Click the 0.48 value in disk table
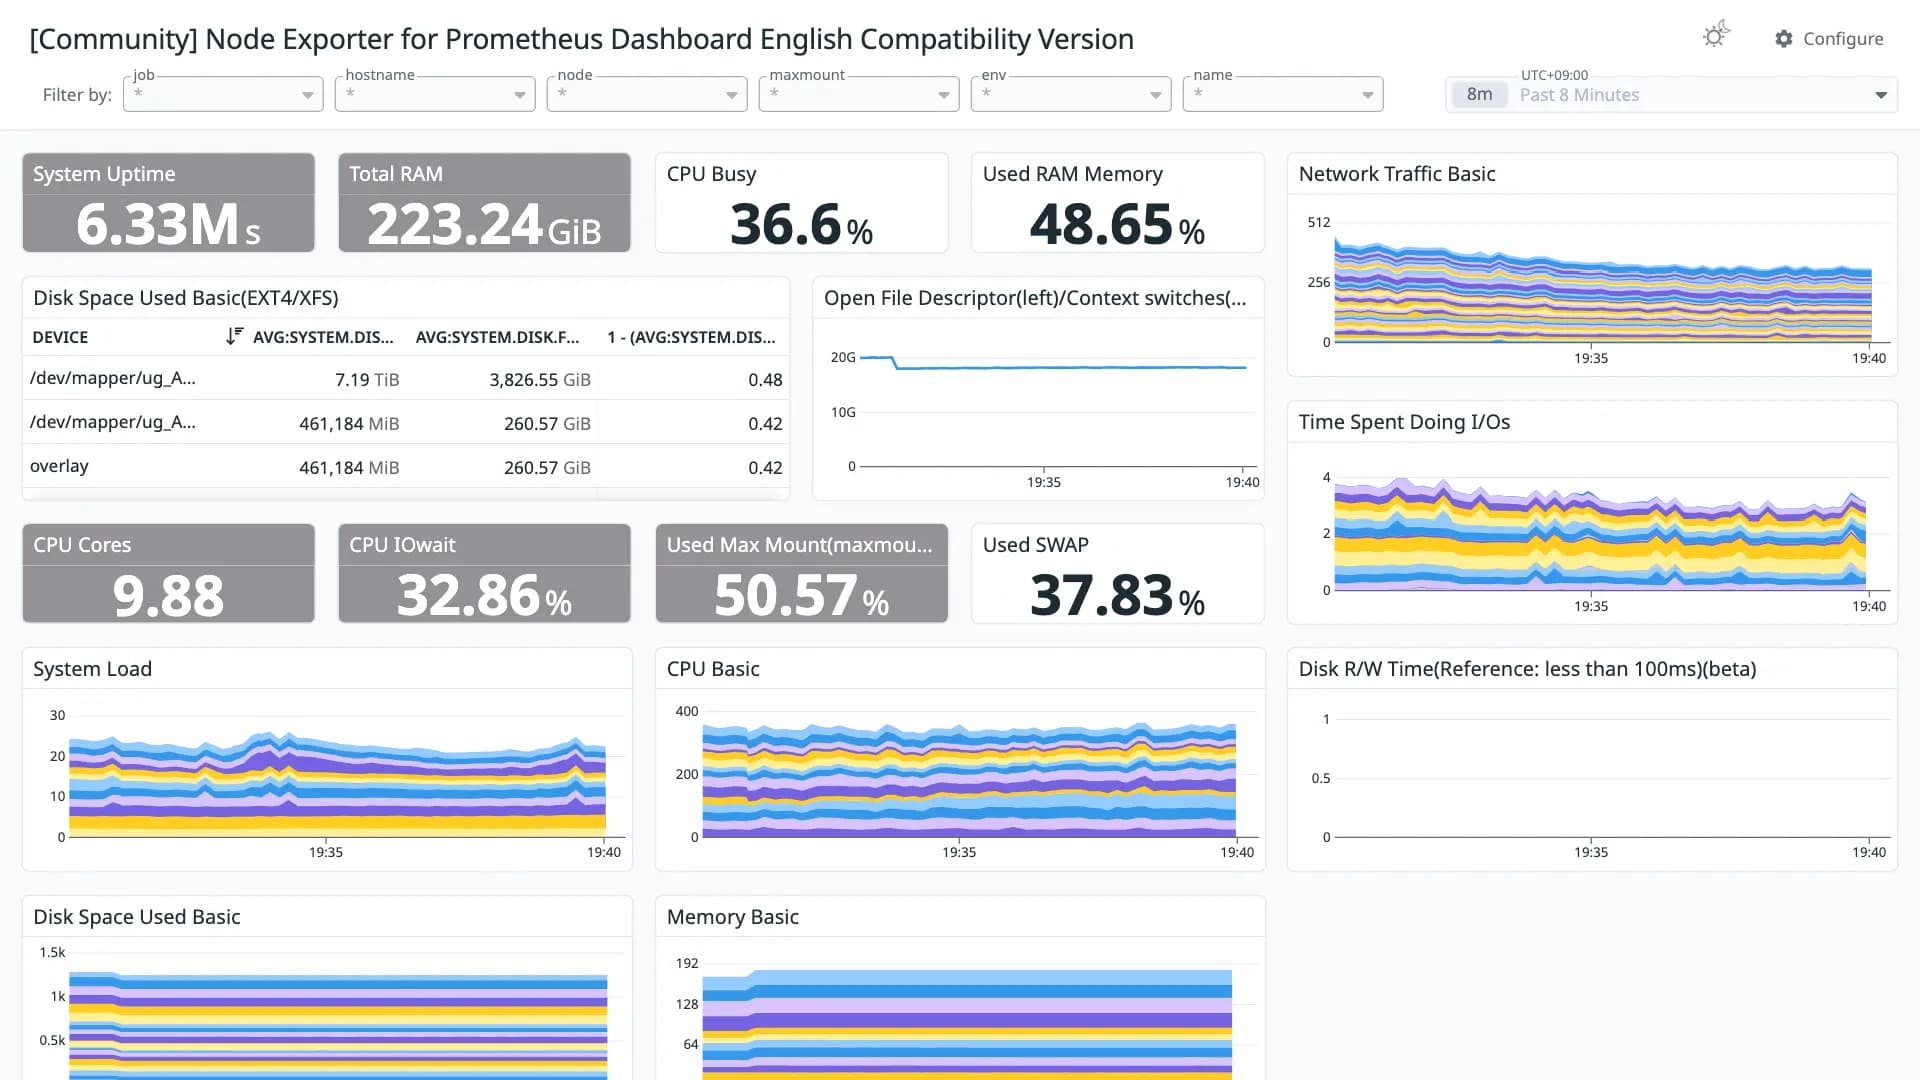Screen dimensions: 1920x1080 coord(765,380)
